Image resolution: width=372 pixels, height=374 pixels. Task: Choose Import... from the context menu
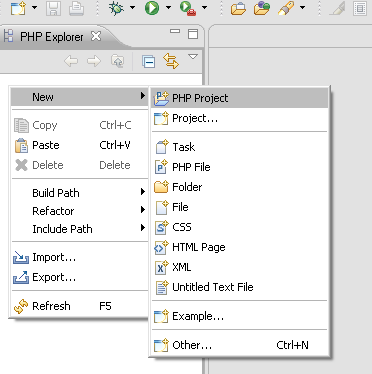(x=79, y=257)
